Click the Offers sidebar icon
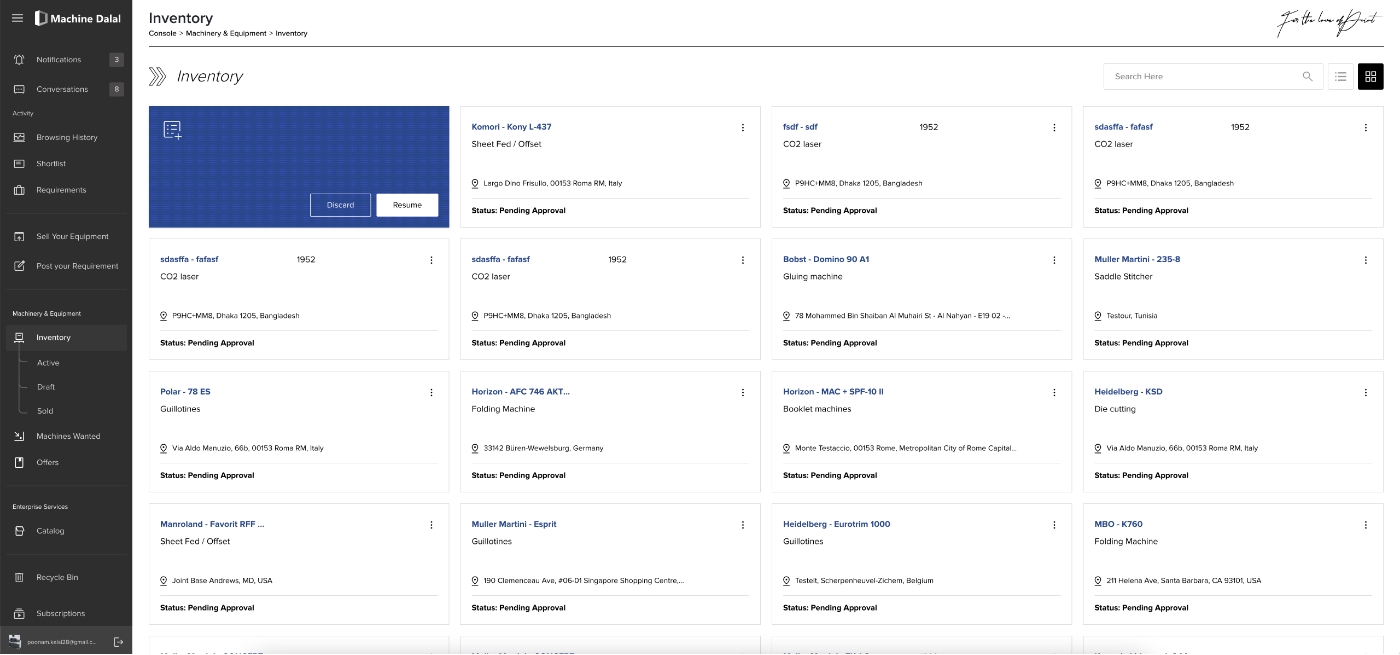Viewport: 1400px width, 655px height. (19, 462)
